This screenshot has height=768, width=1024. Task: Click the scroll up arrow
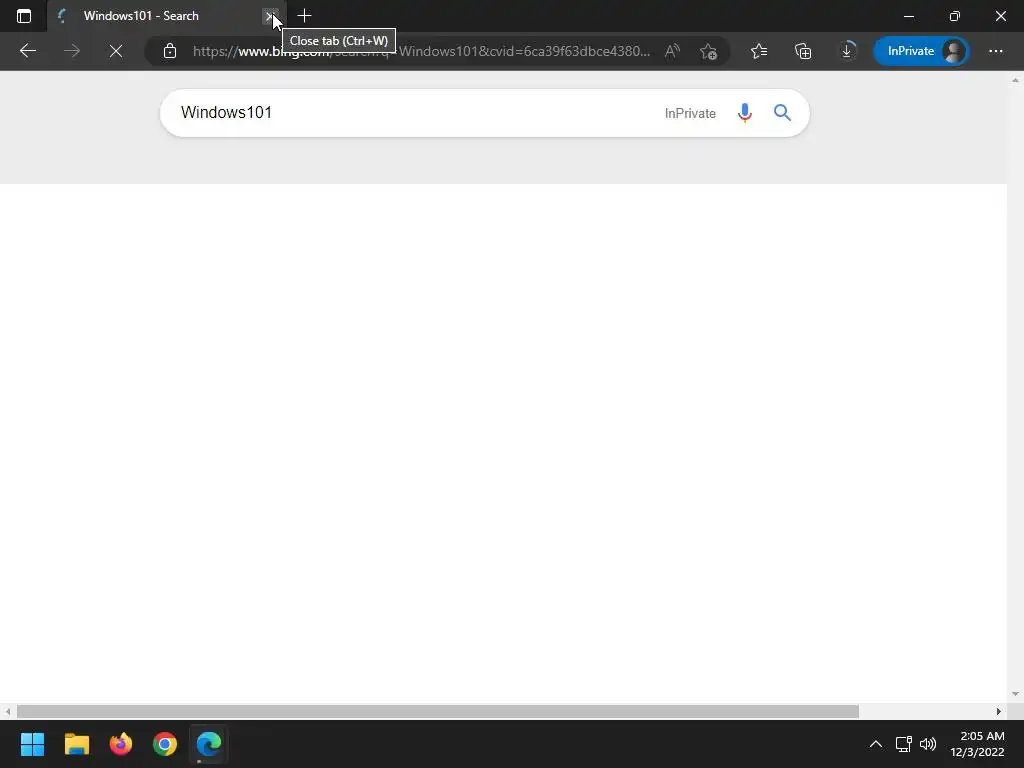[x=1015, y=80]
